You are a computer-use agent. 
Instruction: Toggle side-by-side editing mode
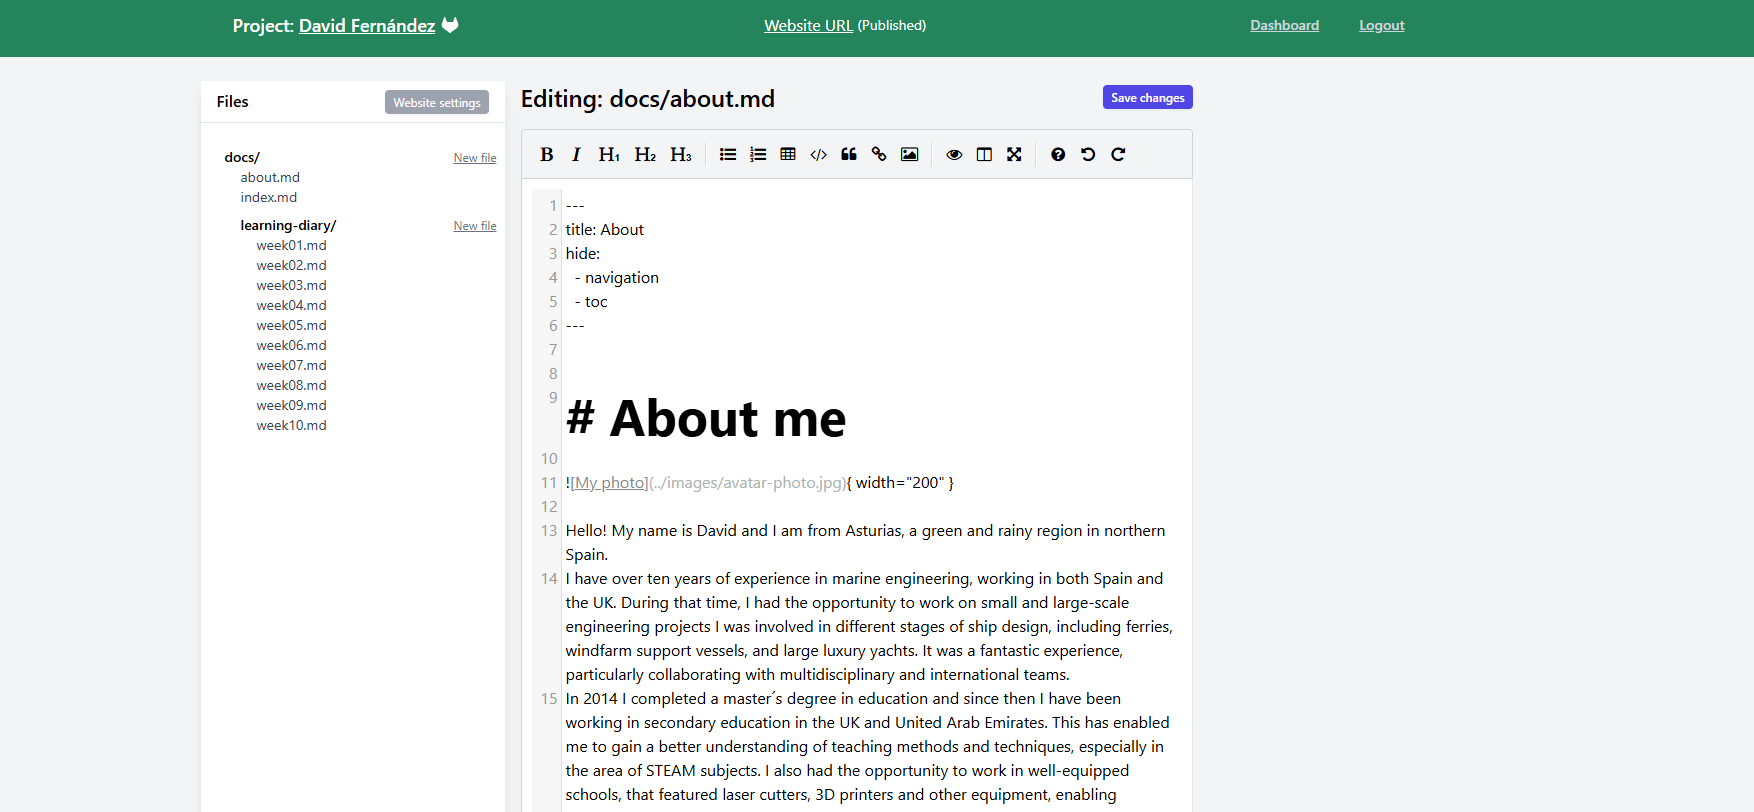984,154
